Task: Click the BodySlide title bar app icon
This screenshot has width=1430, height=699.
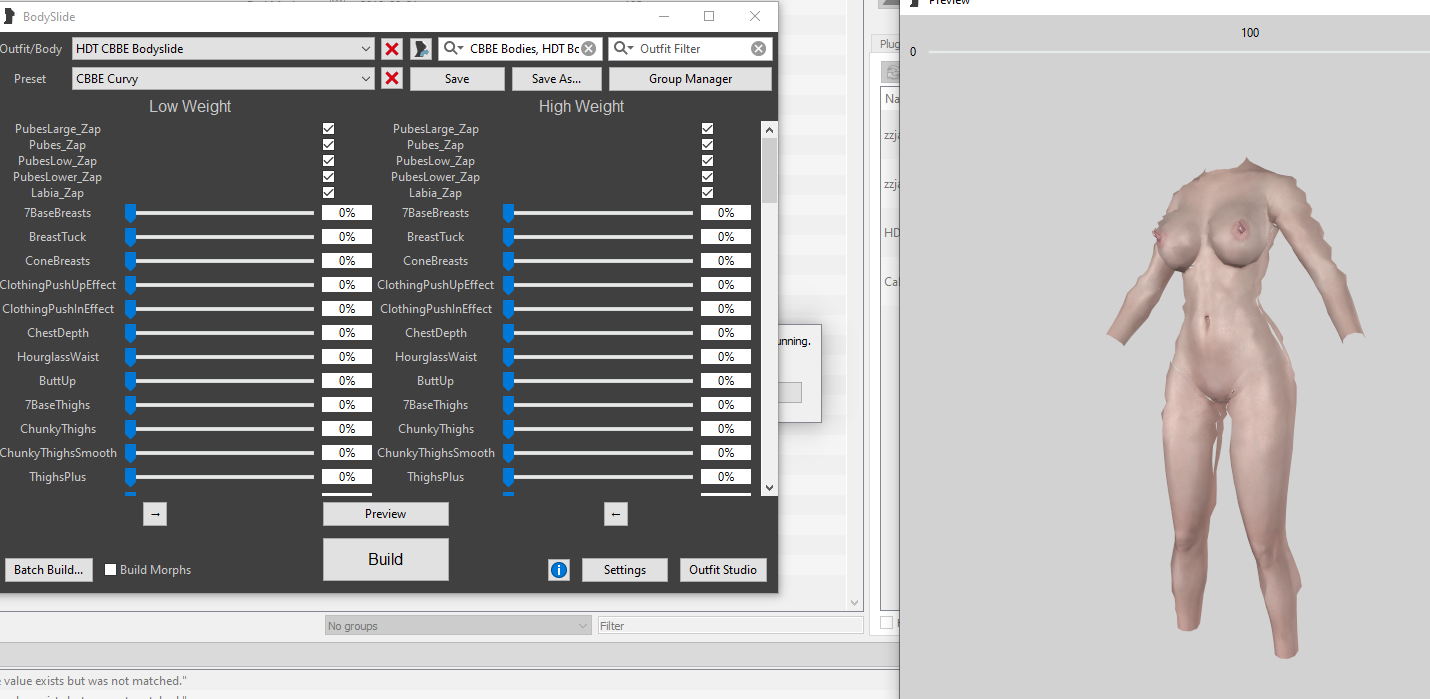Action: pyautogui.click(x=9, y=16)
